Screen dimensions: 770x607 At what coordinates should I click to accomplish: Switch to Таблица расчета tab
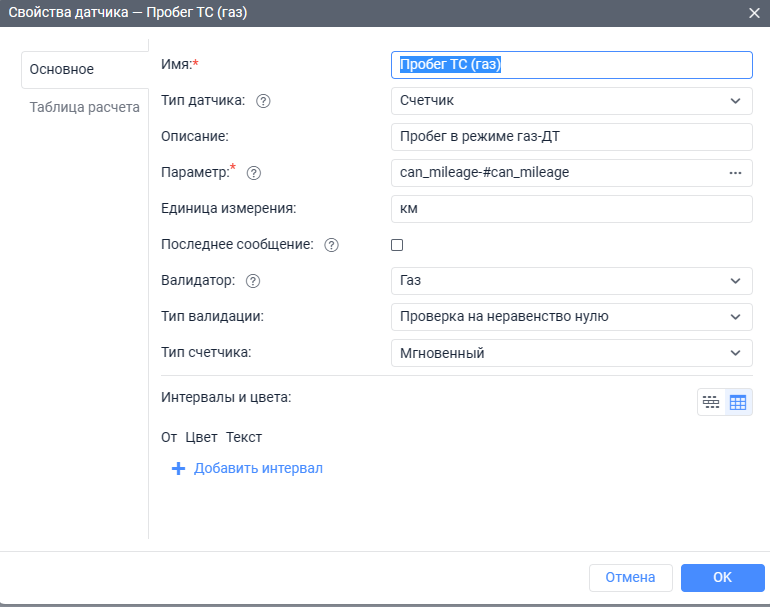[84, 107]
